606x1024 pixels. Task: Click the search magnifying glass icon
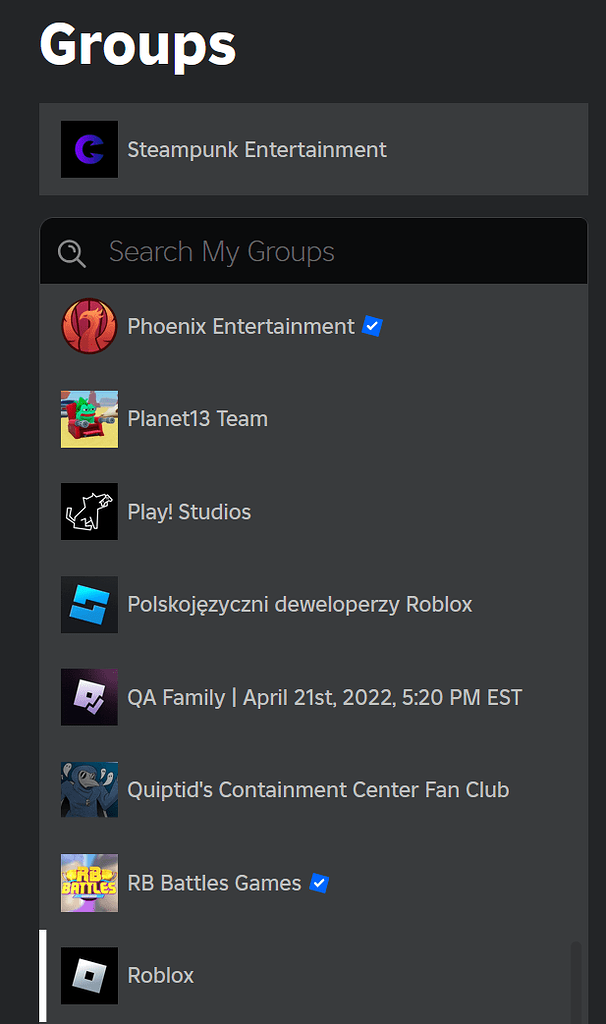(71, 252)
